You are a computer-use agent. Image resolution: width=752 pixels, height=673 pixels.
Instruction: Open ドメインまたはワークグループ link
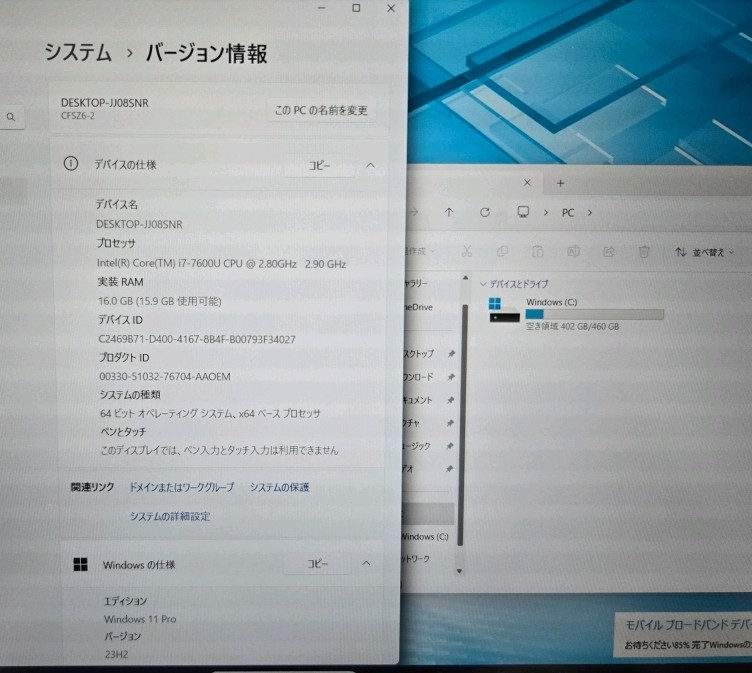[182, 487]
